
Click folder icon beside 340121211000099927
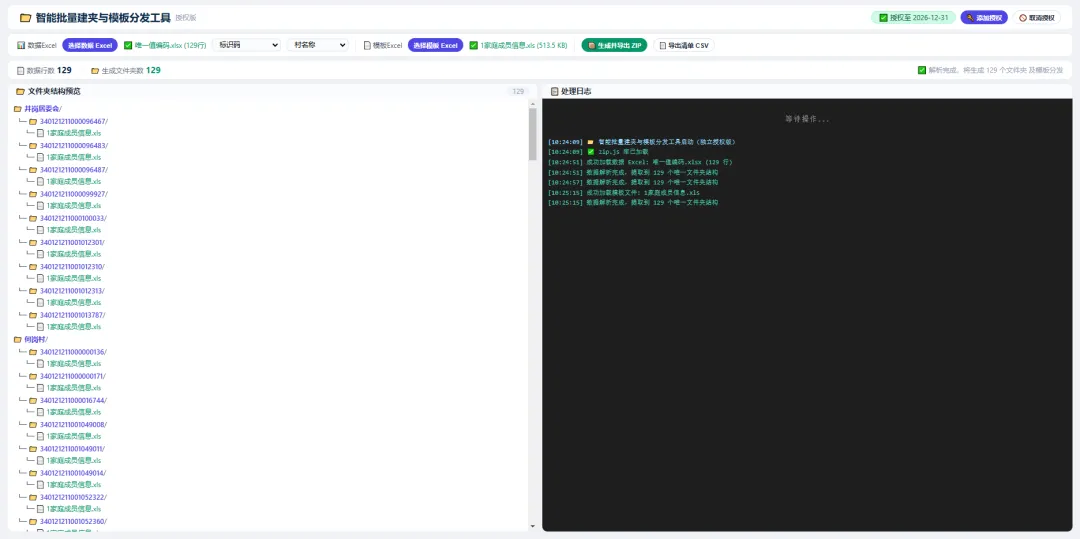point(32,194)
